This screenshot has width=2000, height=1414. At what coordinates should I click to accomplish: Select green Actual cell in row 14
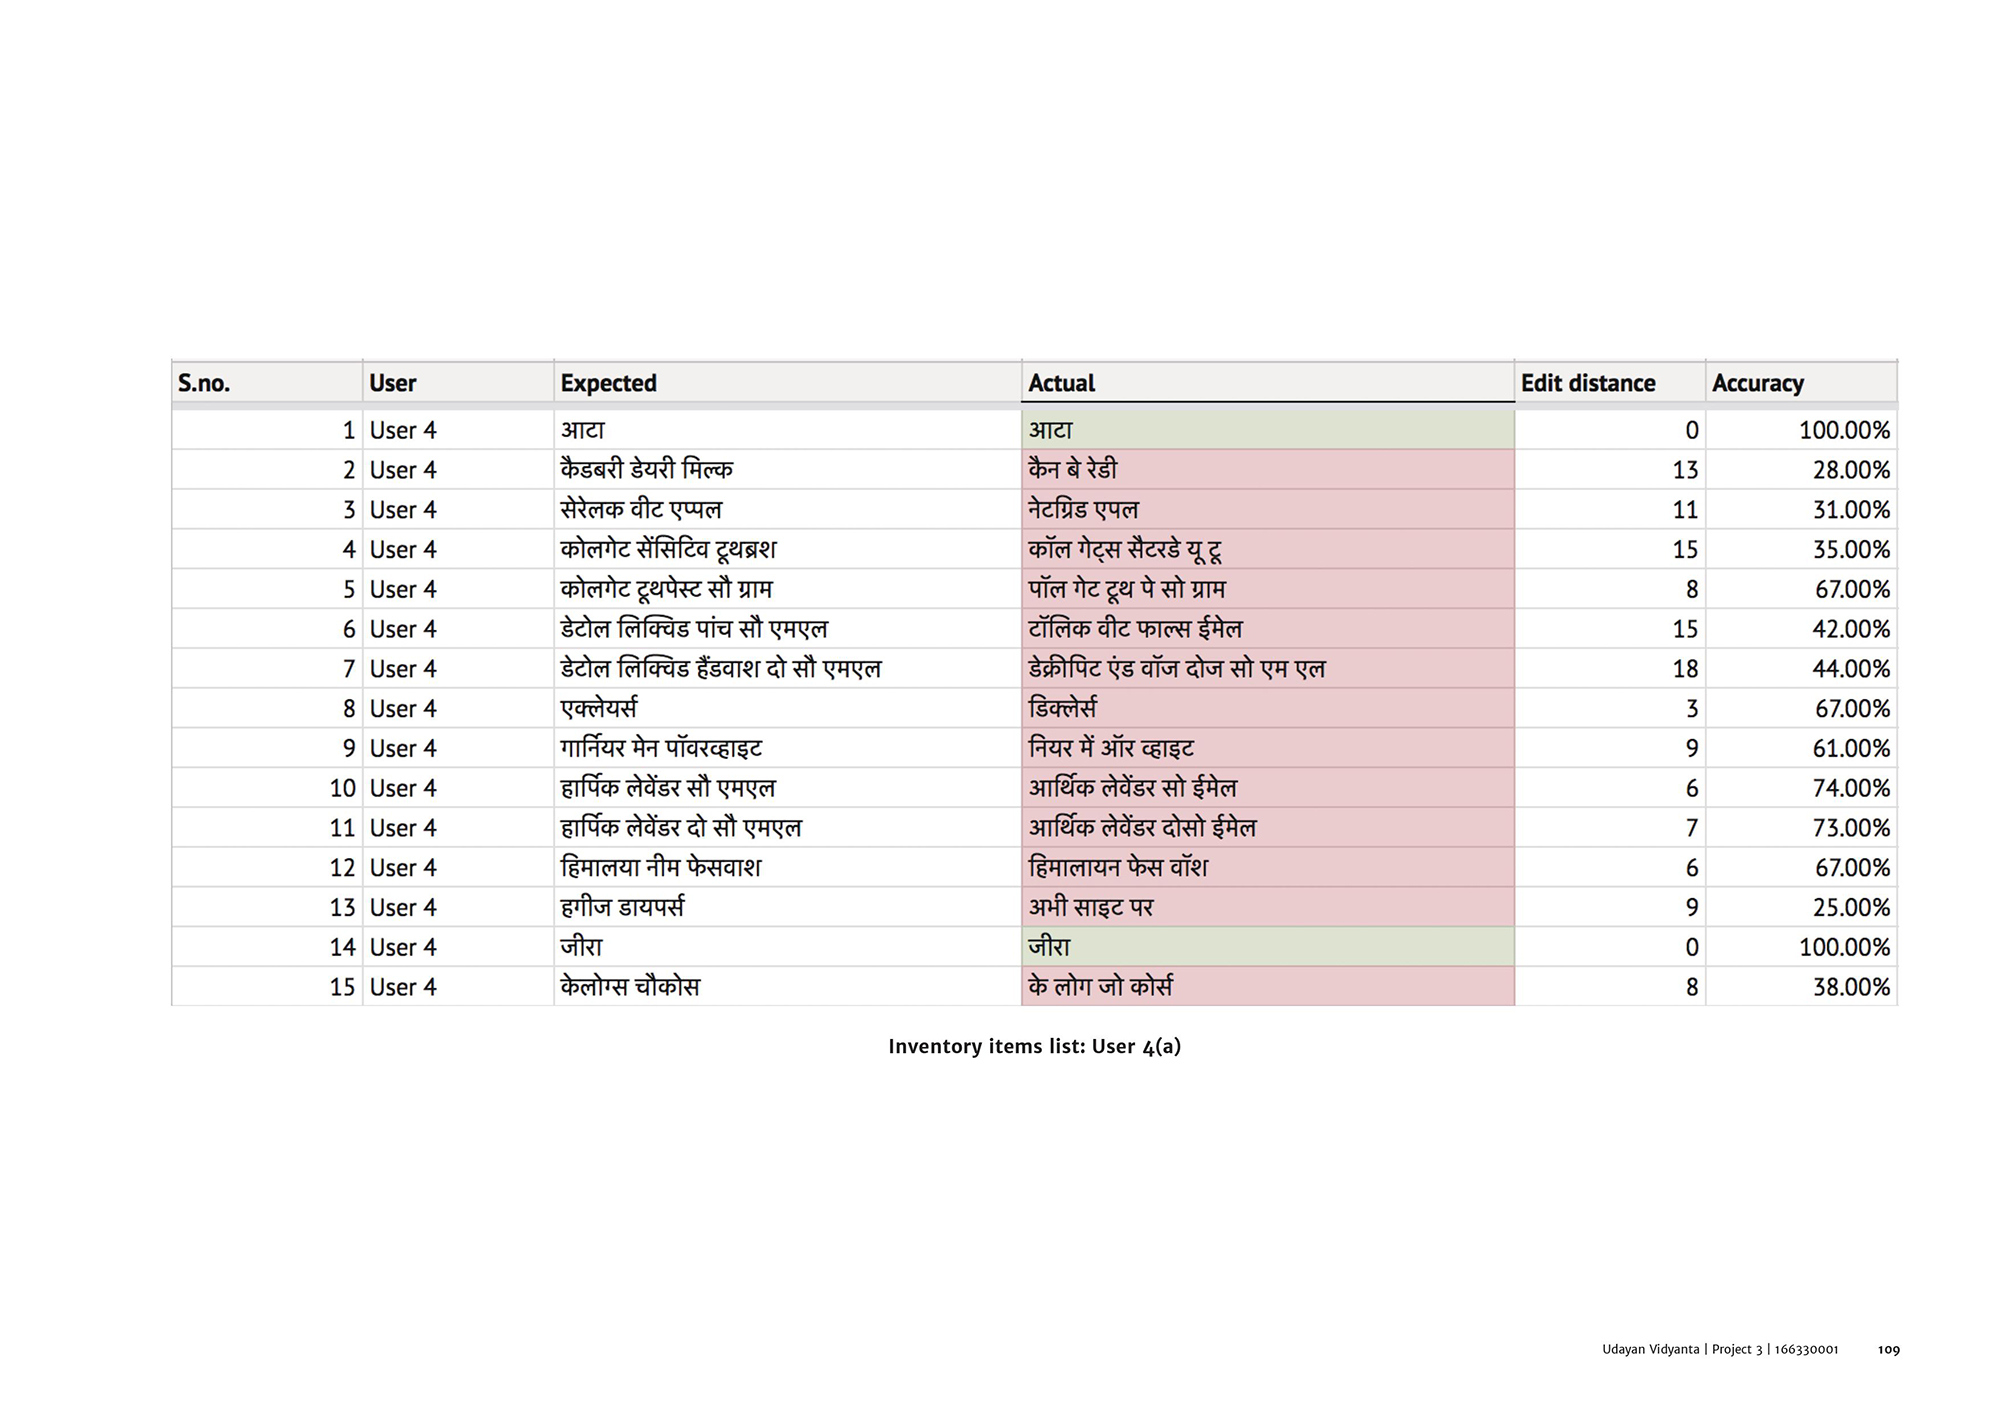(1267, 947)
